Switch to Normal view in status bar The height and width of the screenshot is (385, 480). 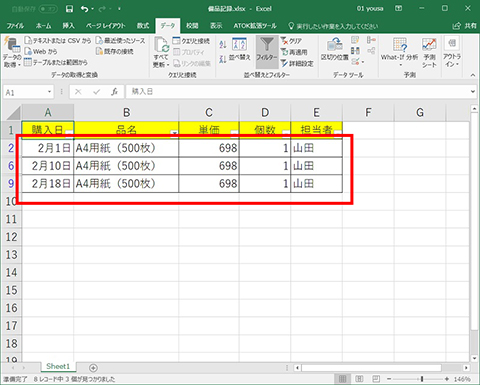point(342,379)
